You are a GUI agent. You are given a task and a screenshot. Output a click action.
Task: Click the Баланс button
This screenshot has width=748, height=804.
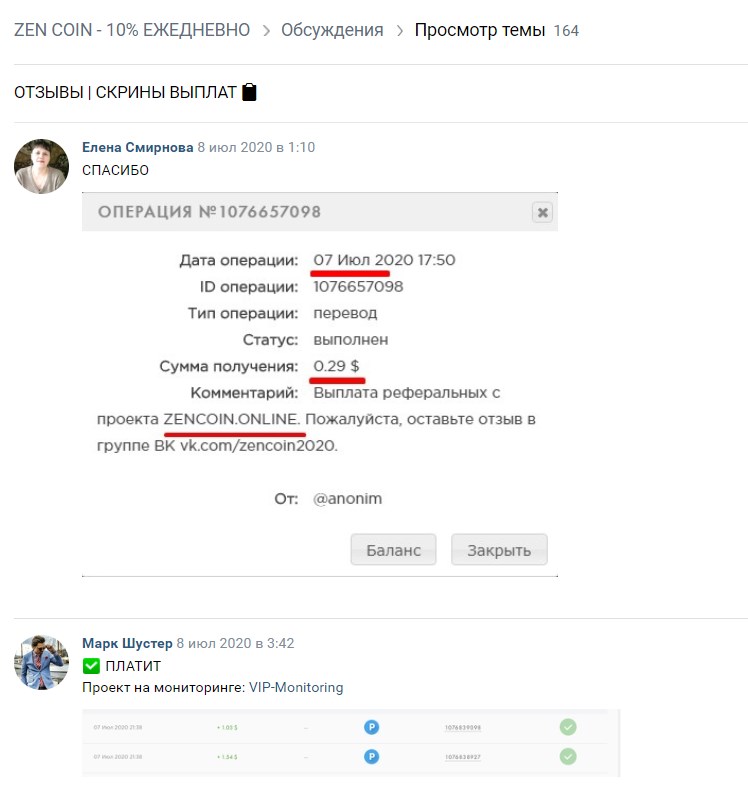[393, 550]
